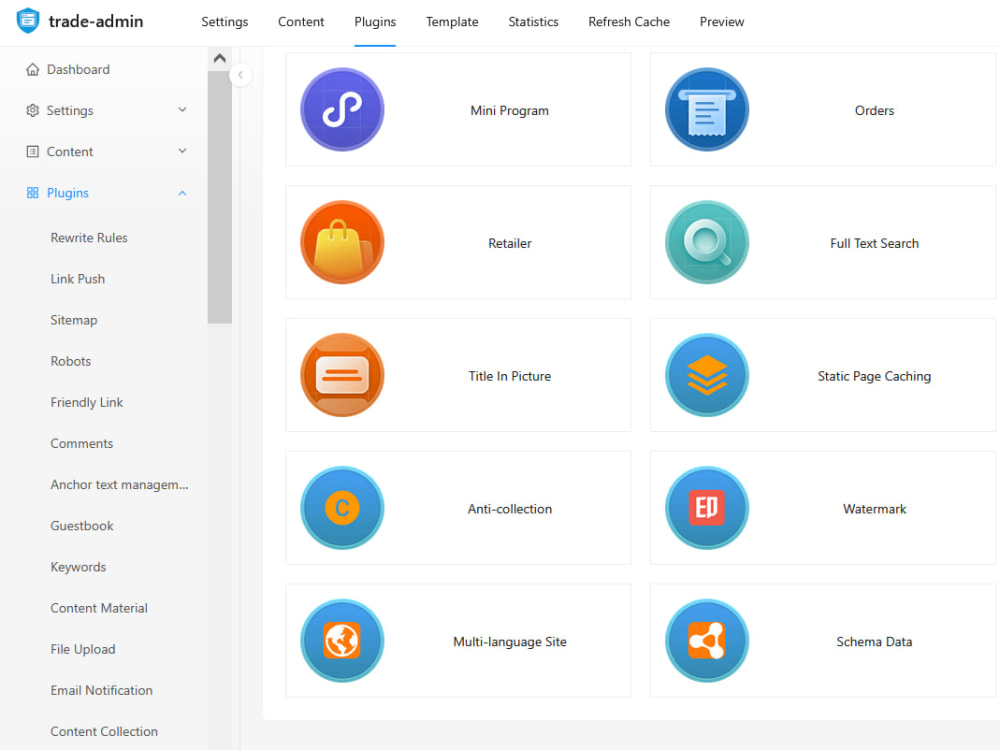Click the Static Page Caching card label
Image resolution: width=1000 pixels, height=750 pixels.
click(x=874, y=376)
